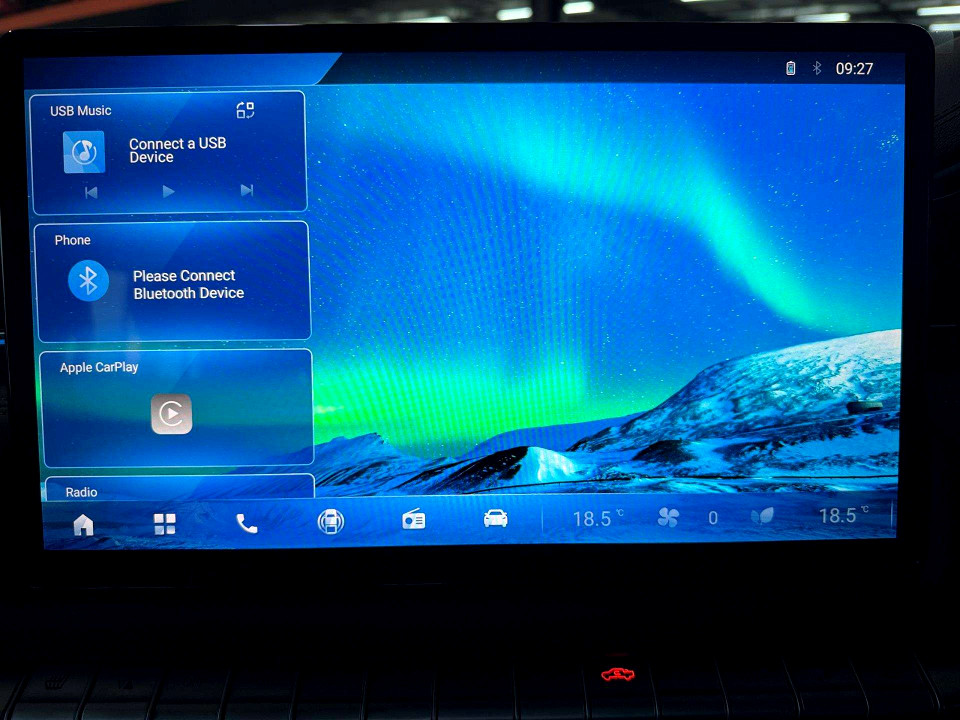
Task: Skip to previous USB track
Action: 91,193
